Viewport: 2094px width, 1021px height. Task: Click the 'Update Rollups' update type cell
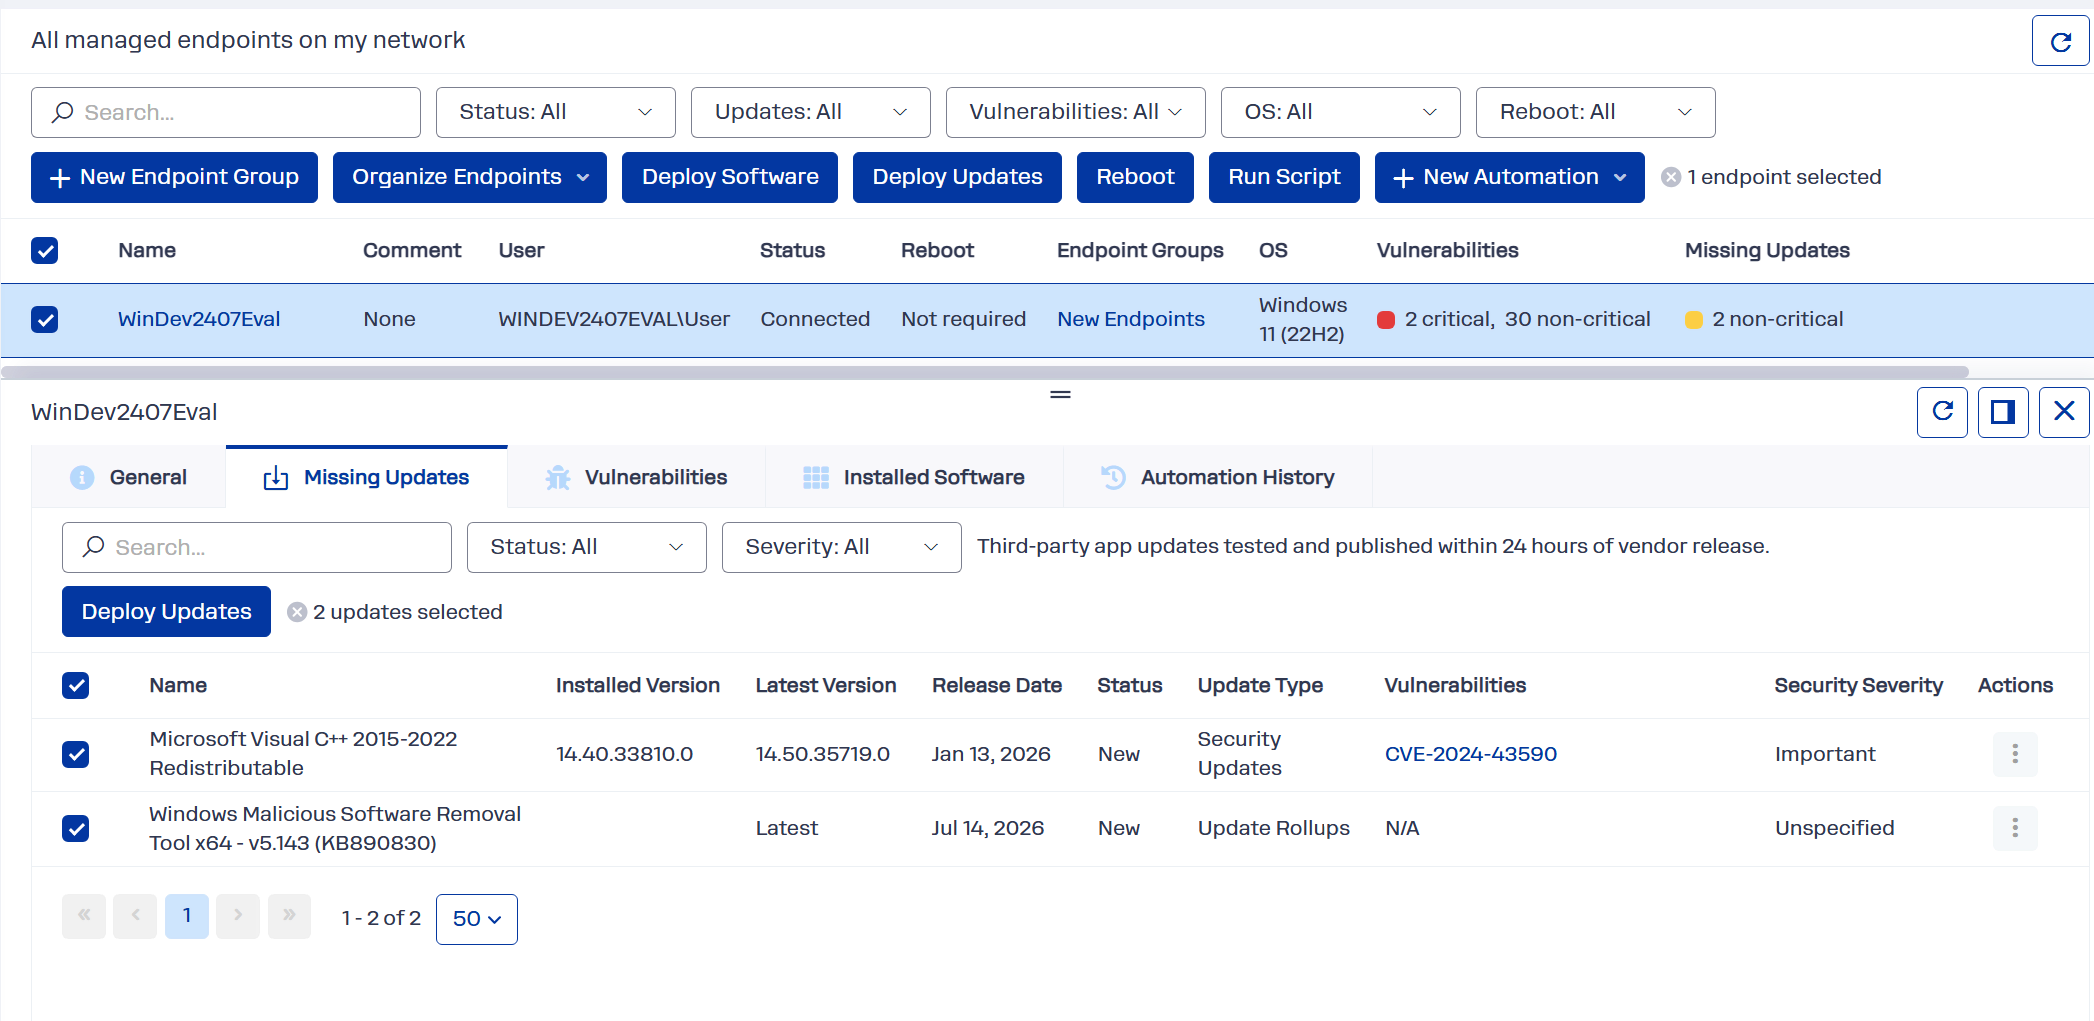1274,828
